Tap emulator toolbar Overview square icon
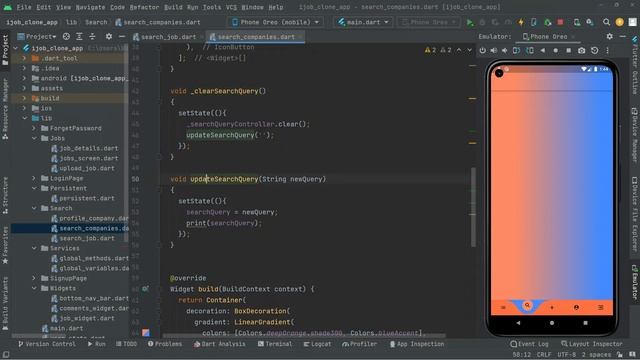640x360 pixels. 569,51
